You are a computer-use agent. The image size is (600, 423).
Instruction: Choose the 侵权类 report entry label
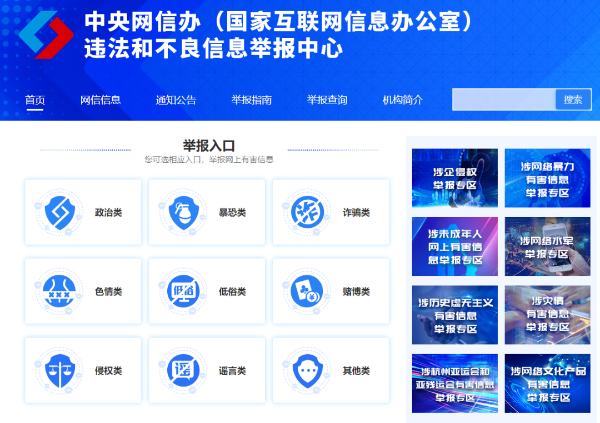pos(108,371)
